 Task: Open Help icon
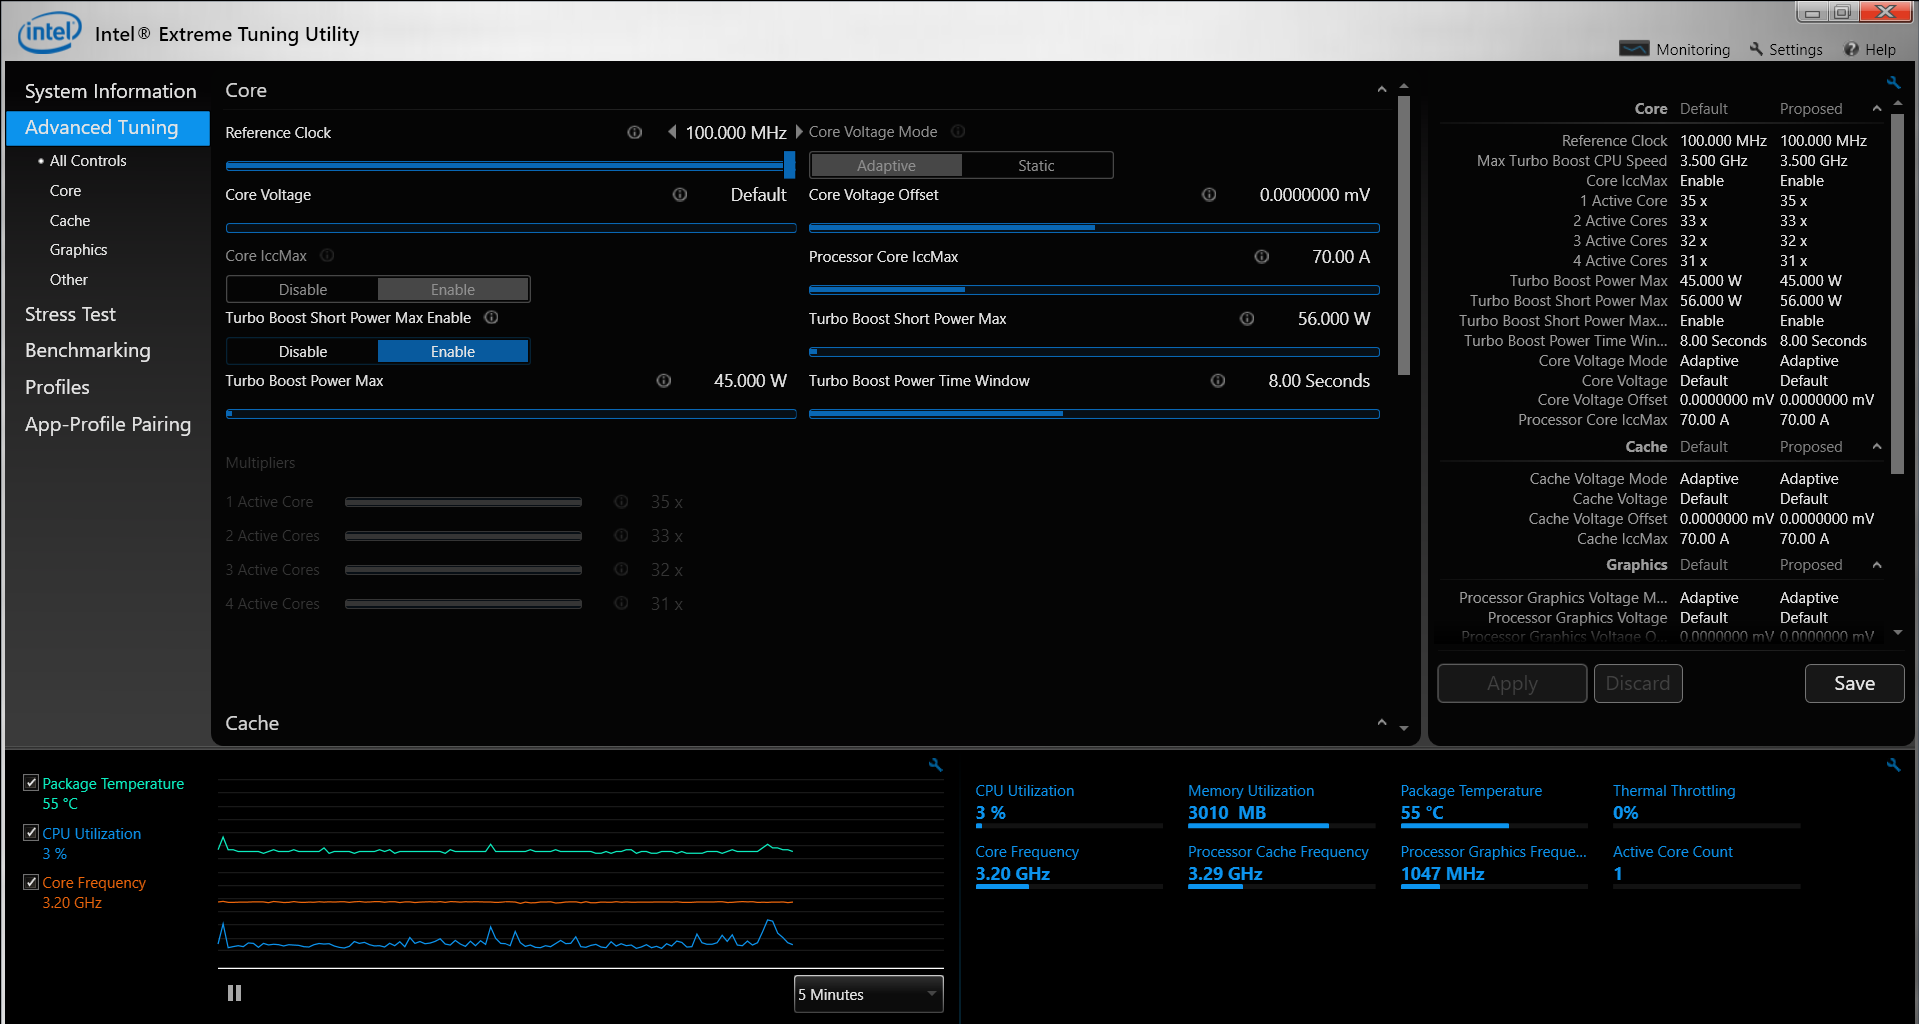point(1851,49)
